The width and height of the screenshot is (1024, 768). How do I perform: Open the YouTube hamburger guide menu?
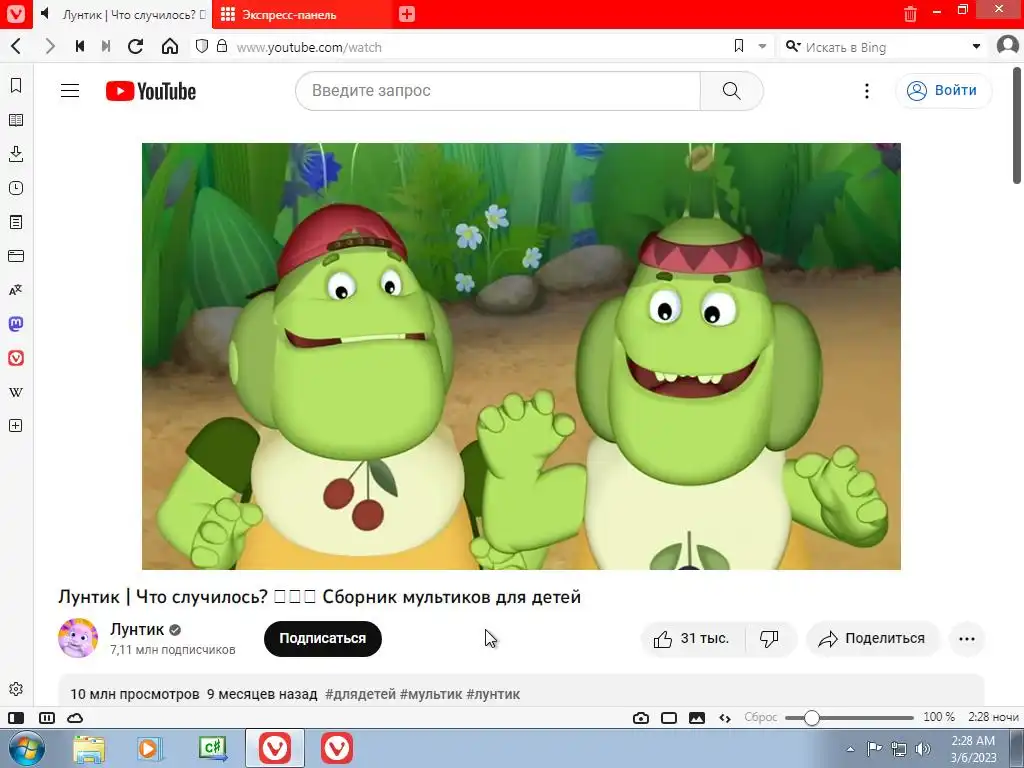click(x=70, y=91)
